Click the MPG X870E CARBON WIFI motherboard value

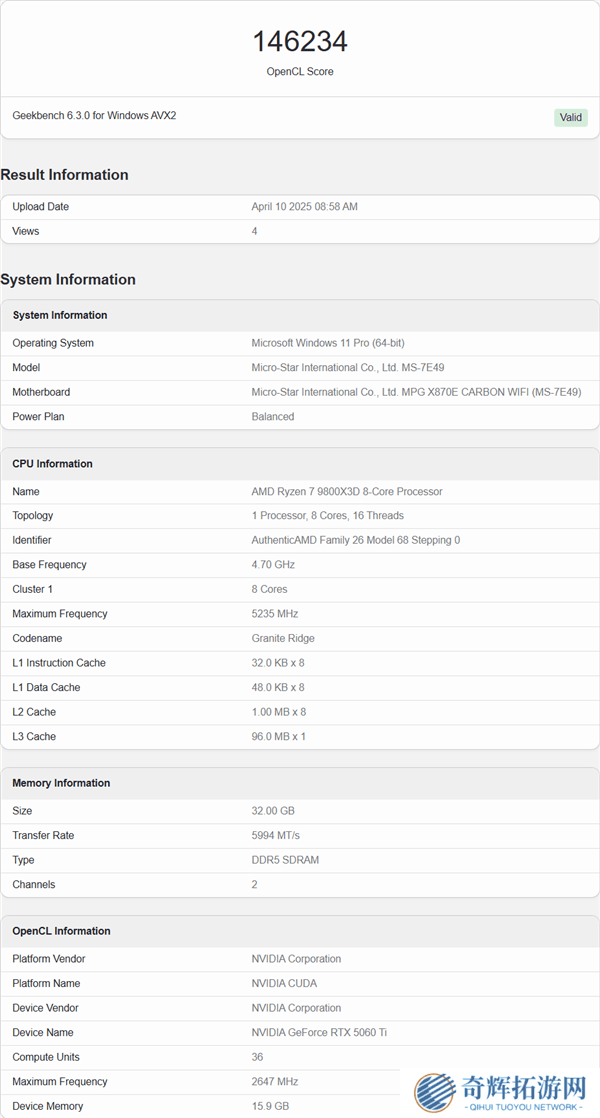click(416, 392)
